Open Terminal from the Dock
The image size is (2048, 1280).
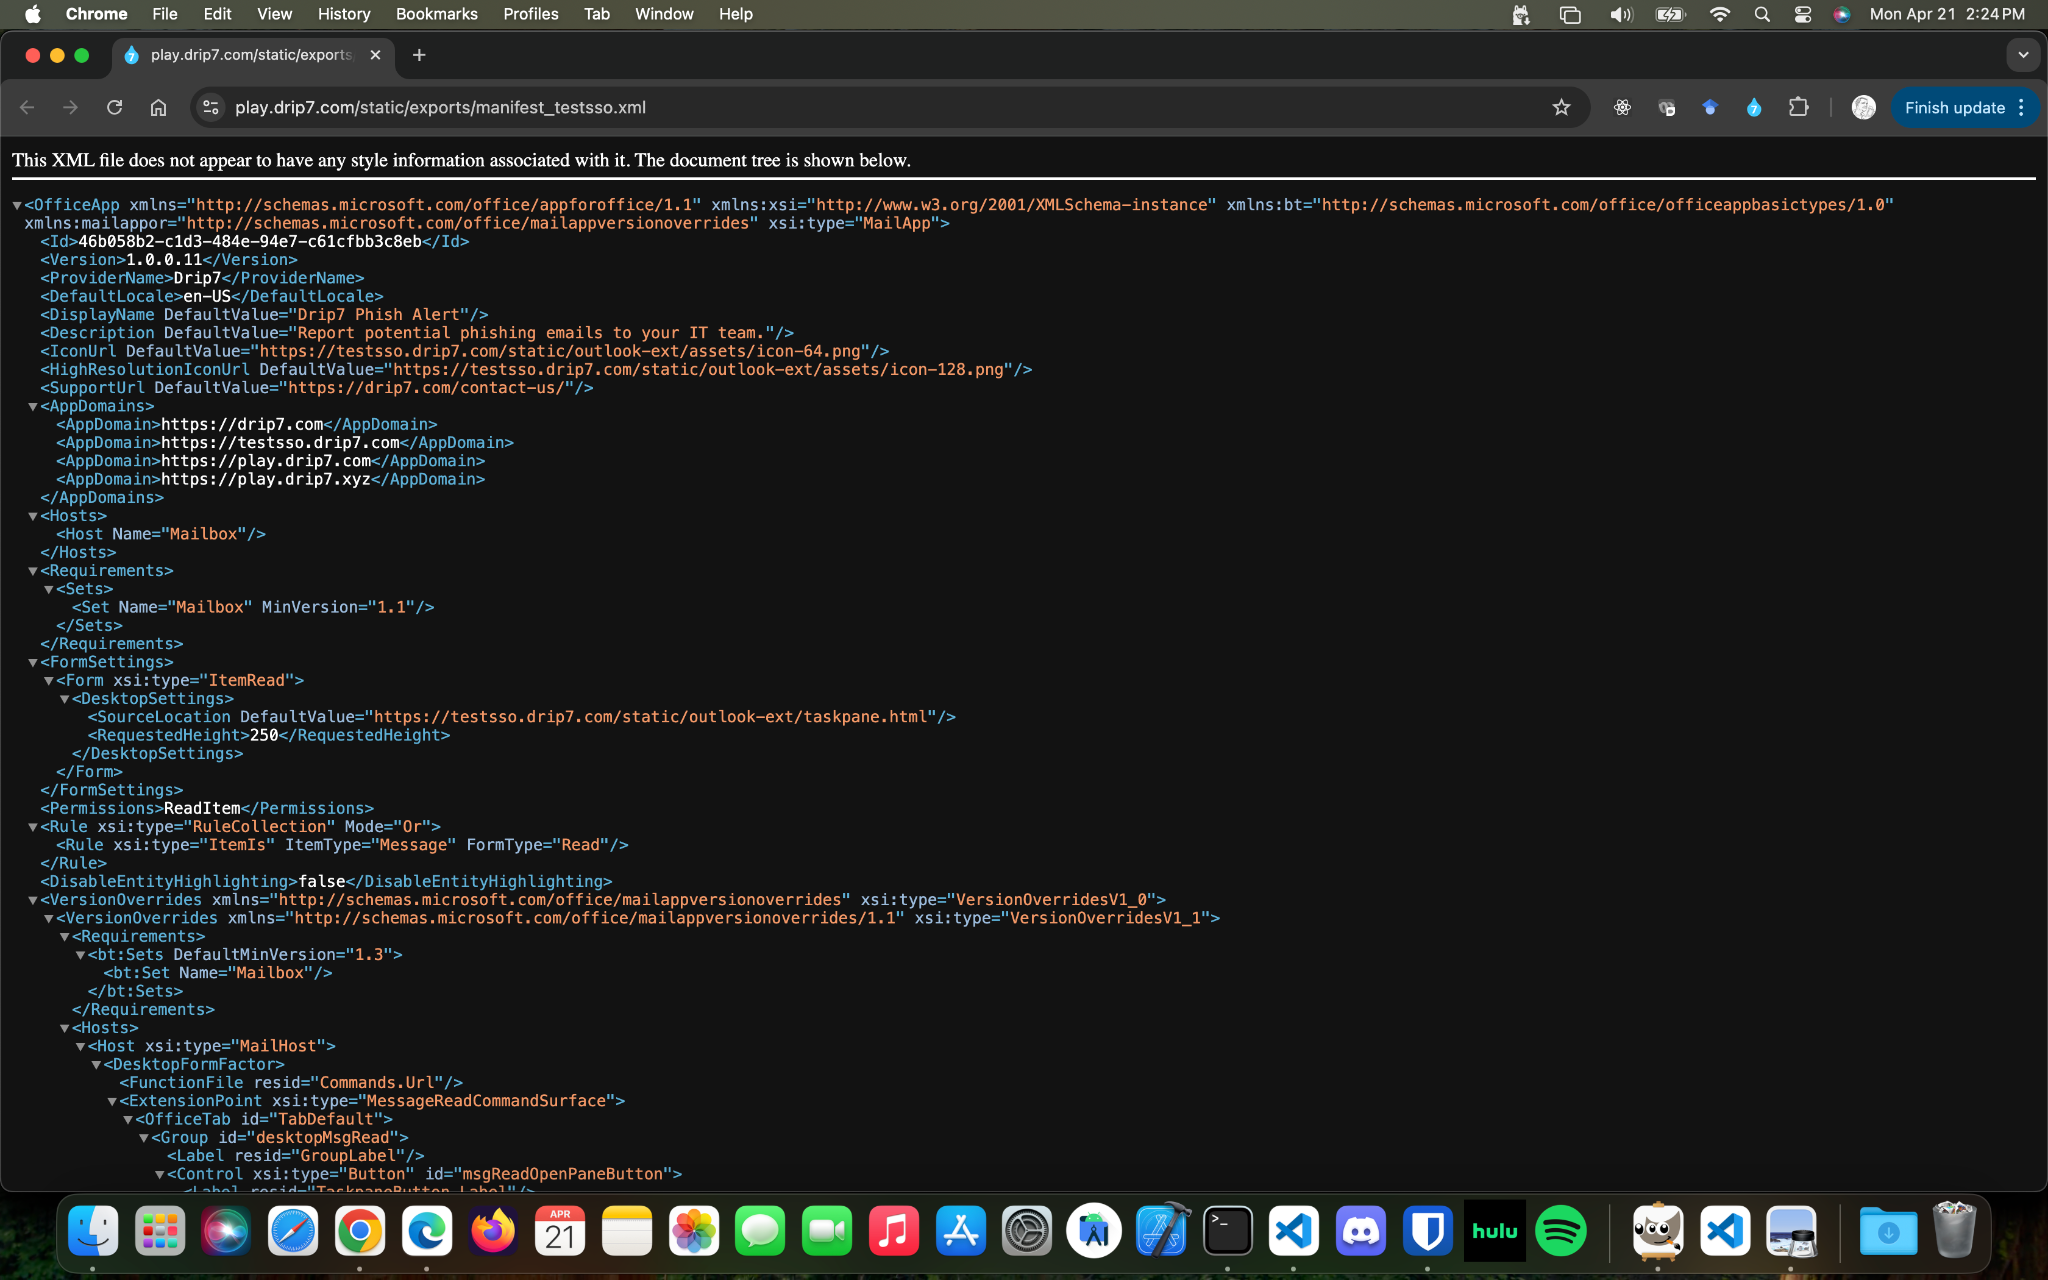(x=1228, y=1231)
